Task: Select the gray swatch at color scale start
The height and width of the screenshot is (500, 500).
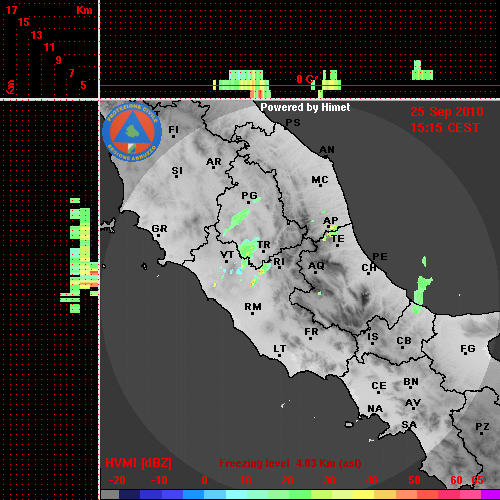Action: [x=110, y=495]
